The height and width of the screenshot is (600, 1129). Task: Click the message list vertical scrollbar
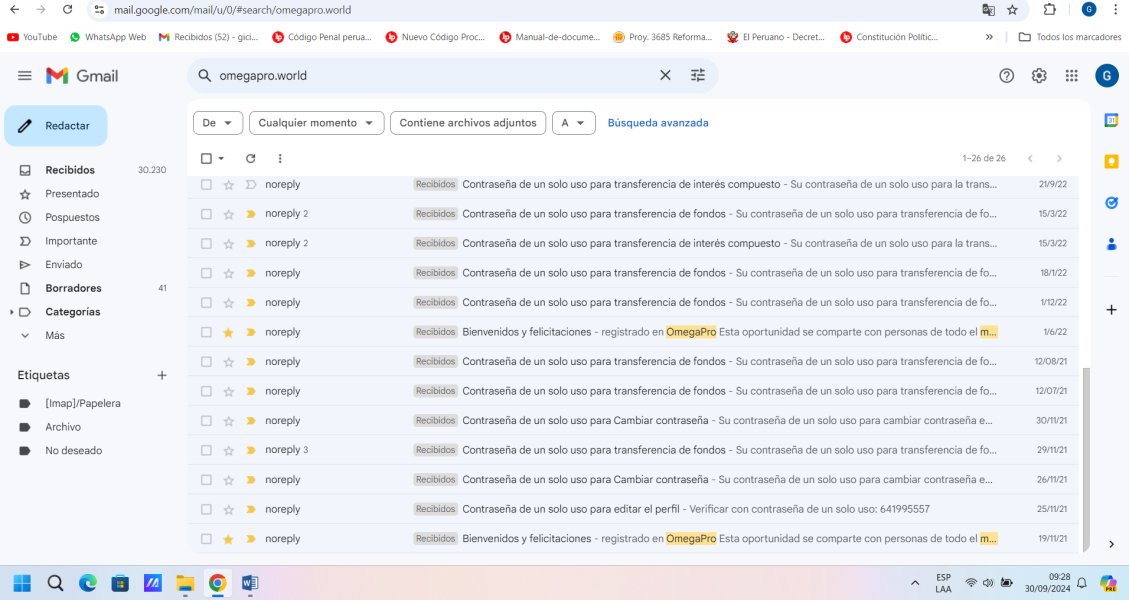[x=1087, y=458]
